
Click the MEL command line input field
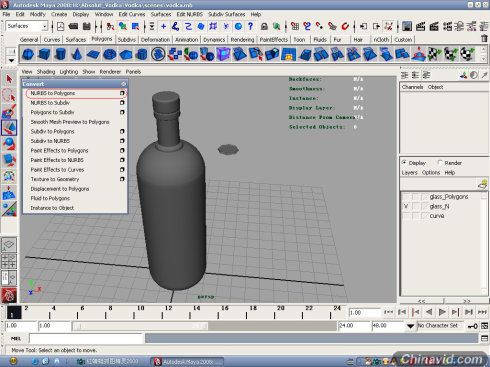point(86,339)
